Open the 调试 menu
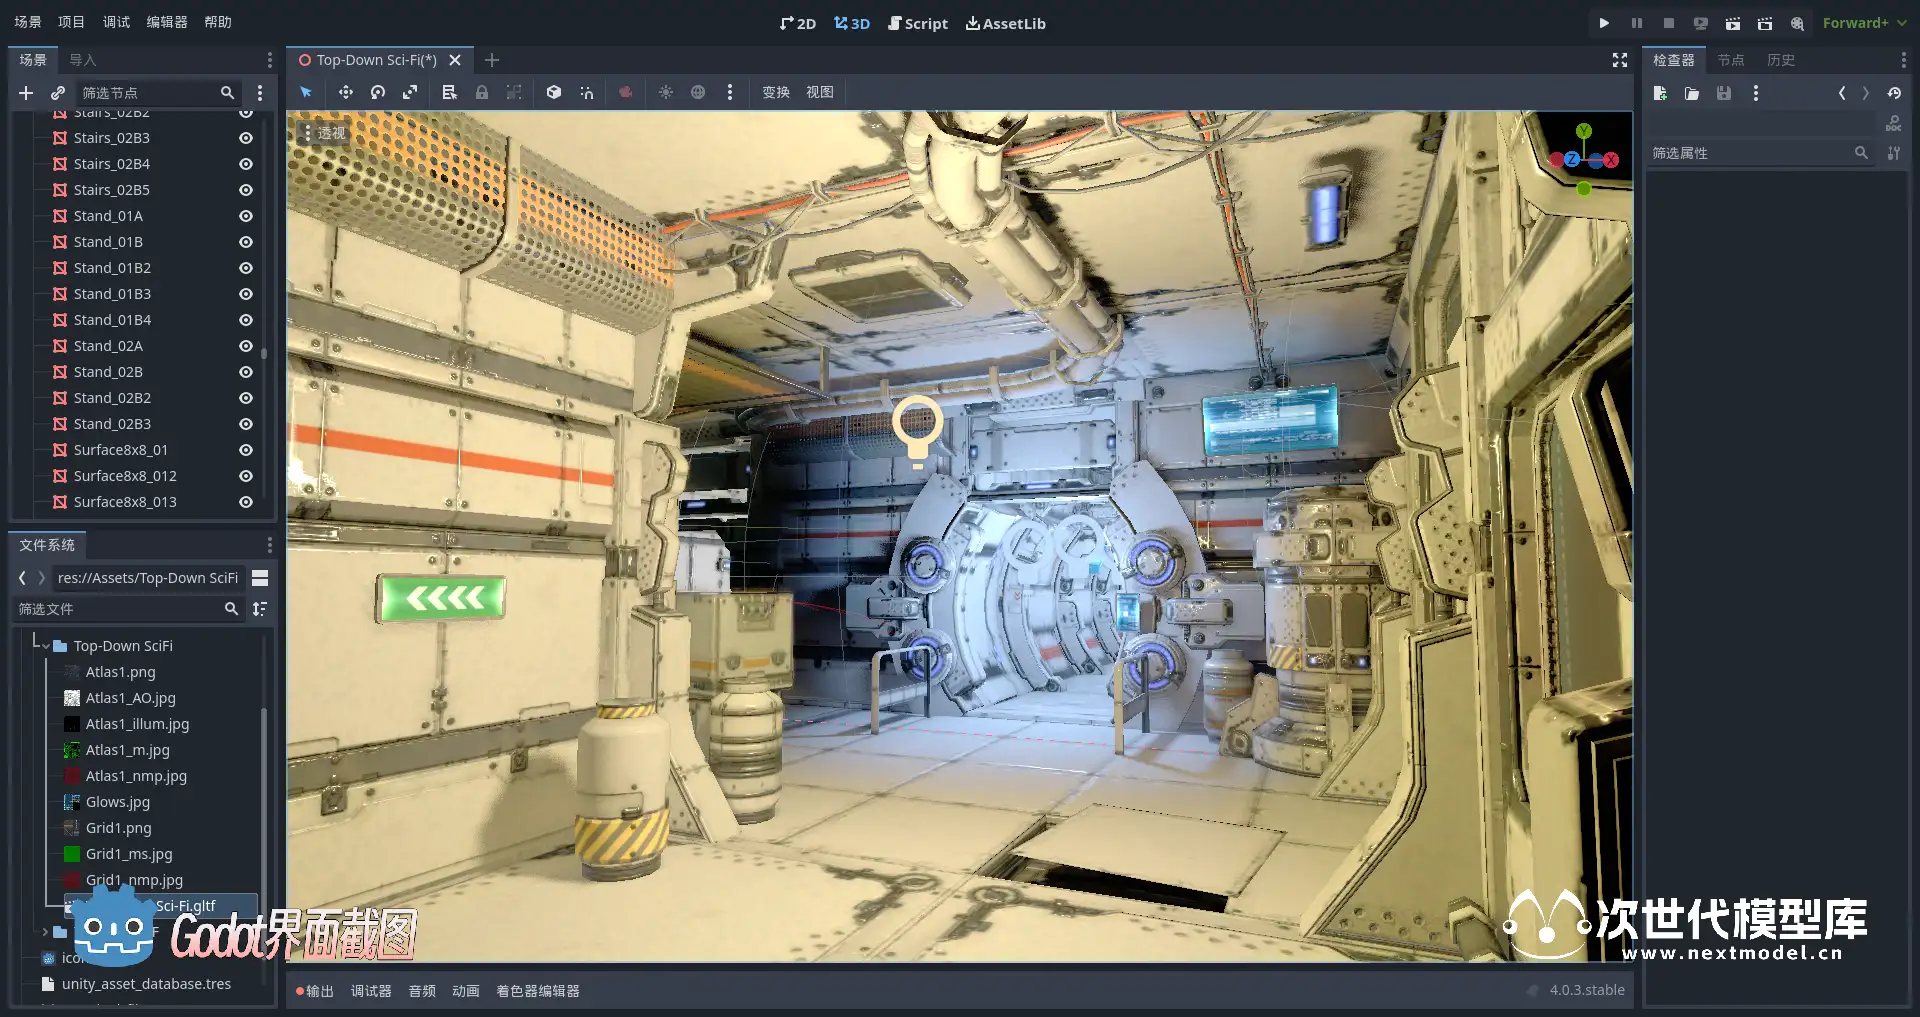1920x1017 pixels. [116, 22]
